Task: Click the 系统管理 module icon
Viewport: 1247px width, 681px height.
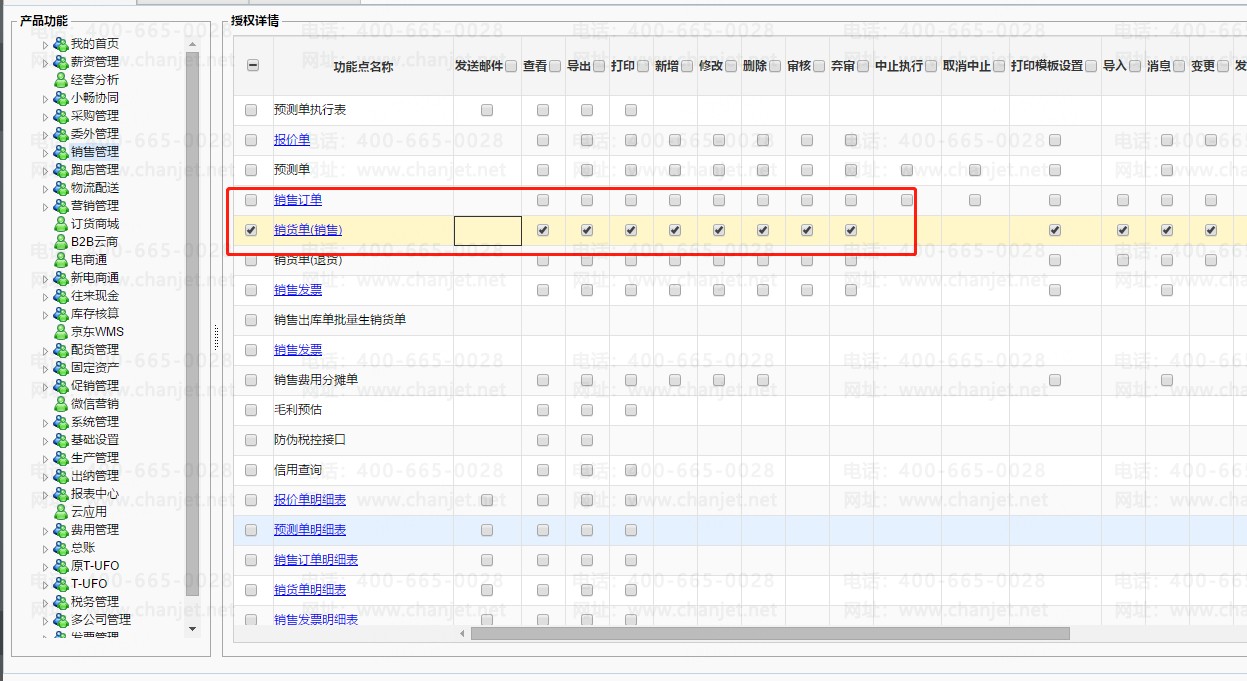Action: [x=61, y=422]
